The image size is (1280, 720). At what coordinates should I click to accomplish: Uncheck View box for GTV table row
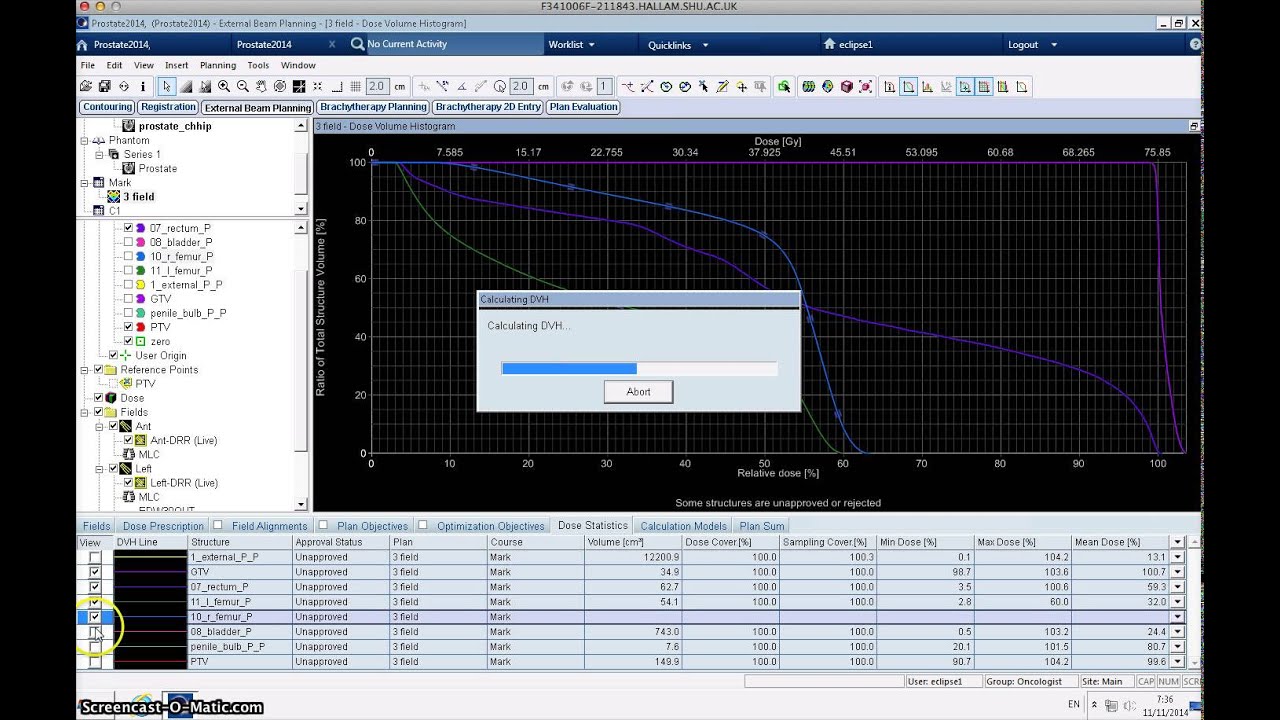pos(95,572)
